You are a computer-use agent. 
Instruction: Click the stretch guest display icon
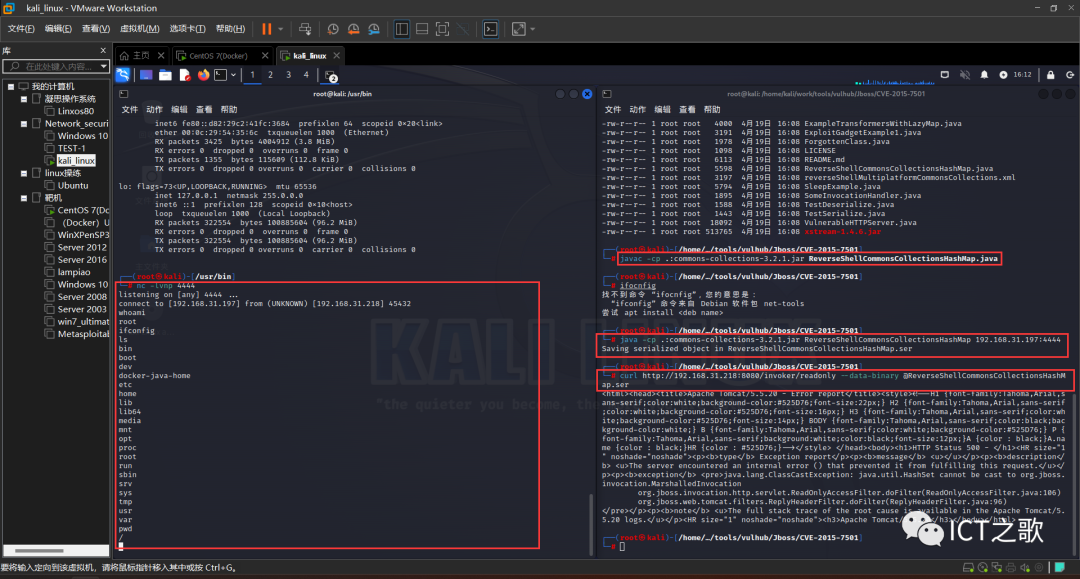tap(519, 29)
